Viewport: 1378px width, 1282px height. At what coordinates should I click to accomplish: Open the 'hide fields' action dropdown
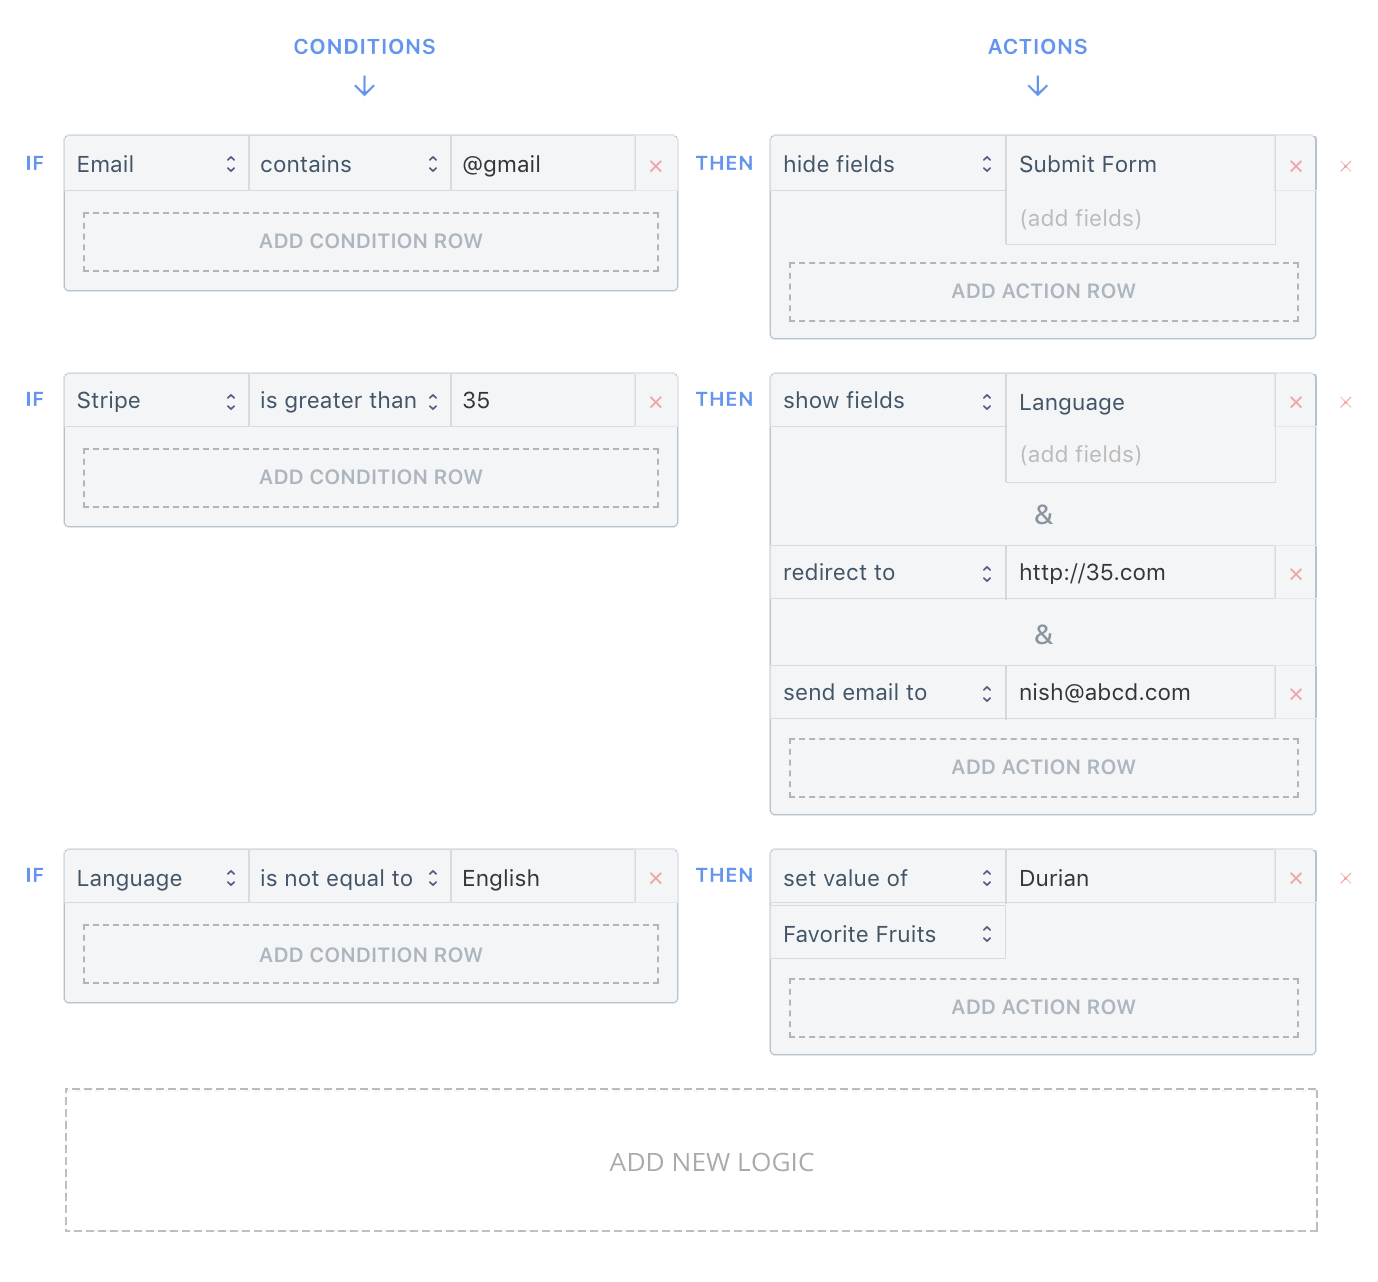pyautogui.click(x=887, y=164)
